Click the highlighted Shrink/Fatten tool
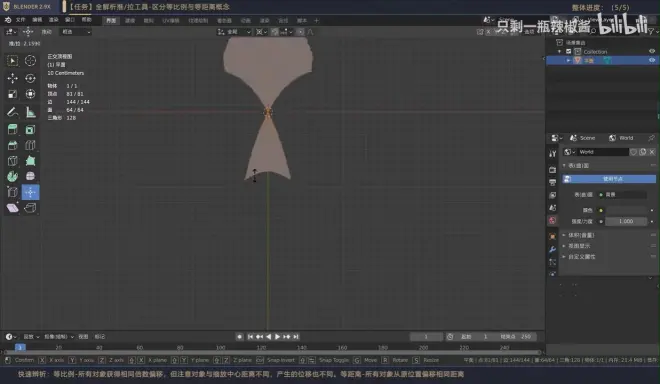 30,192
